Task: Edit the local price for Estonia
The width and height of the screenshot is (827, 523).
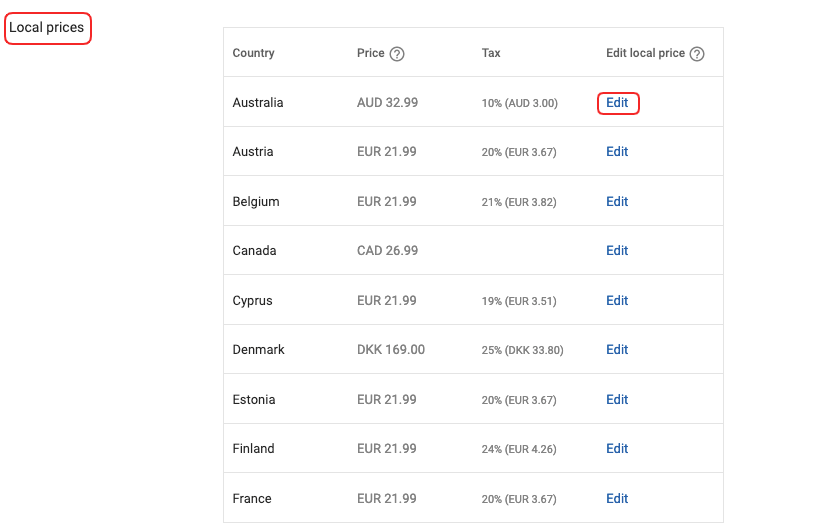Action: coord(617,400)
